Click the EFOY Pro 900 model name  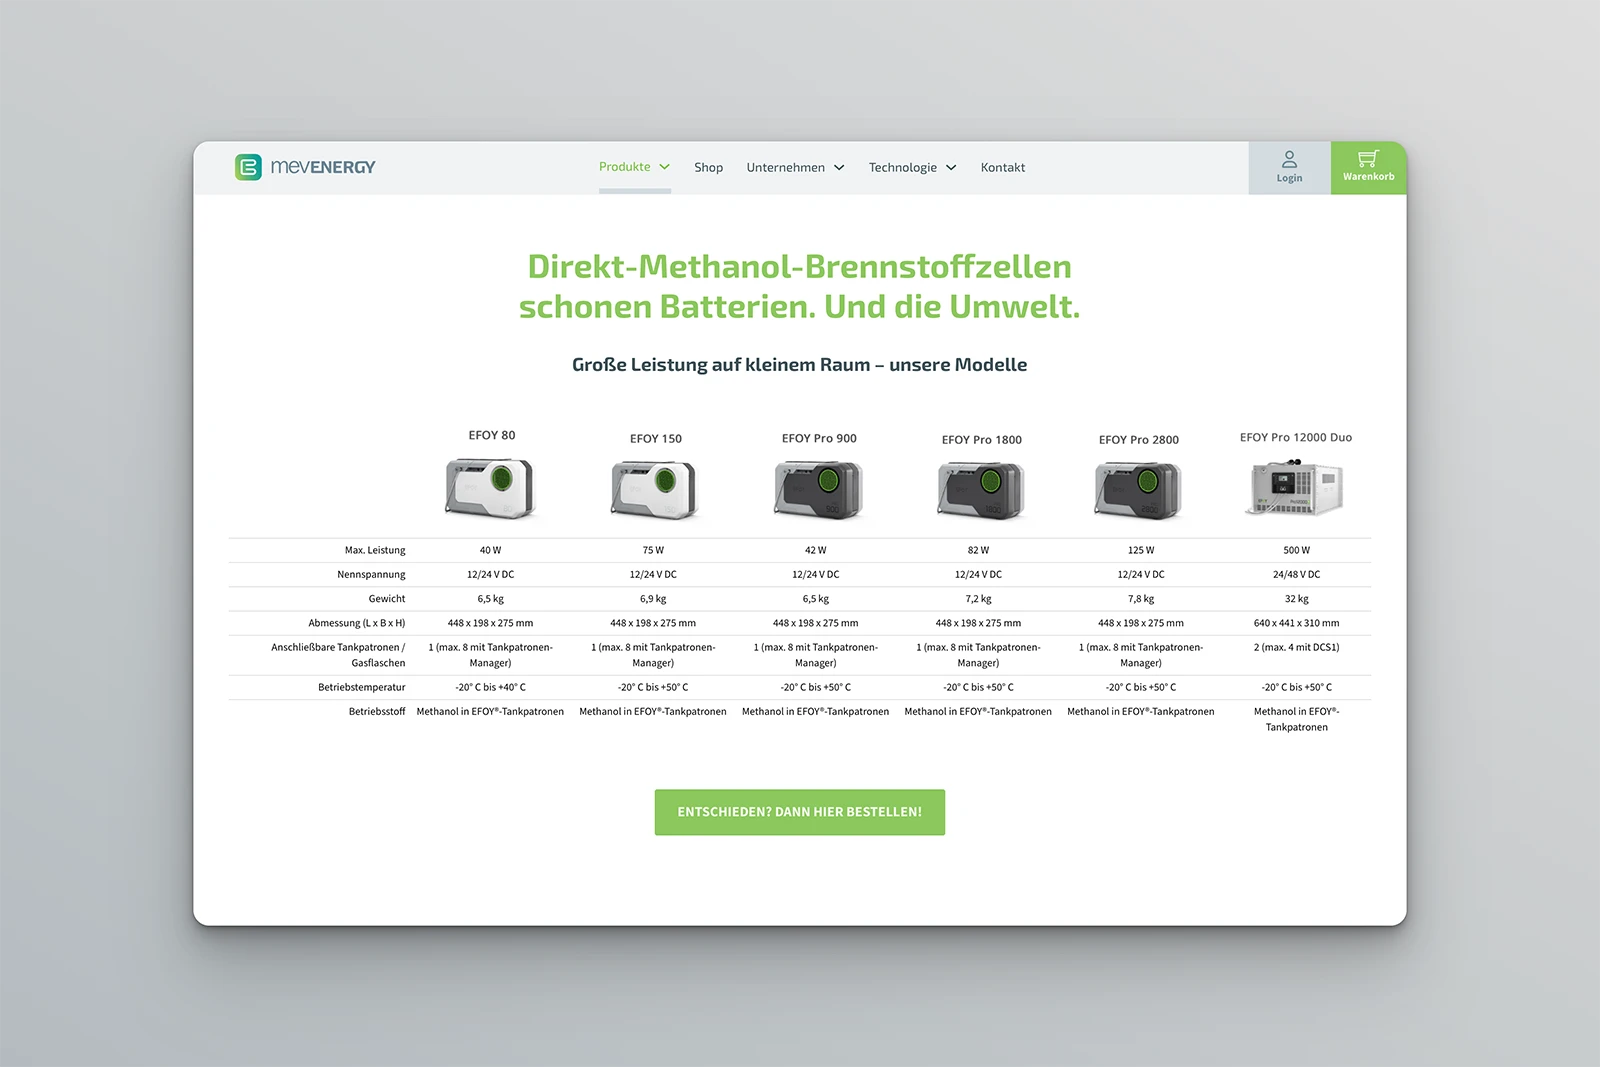pyautogui.click(x=819, y=439)
